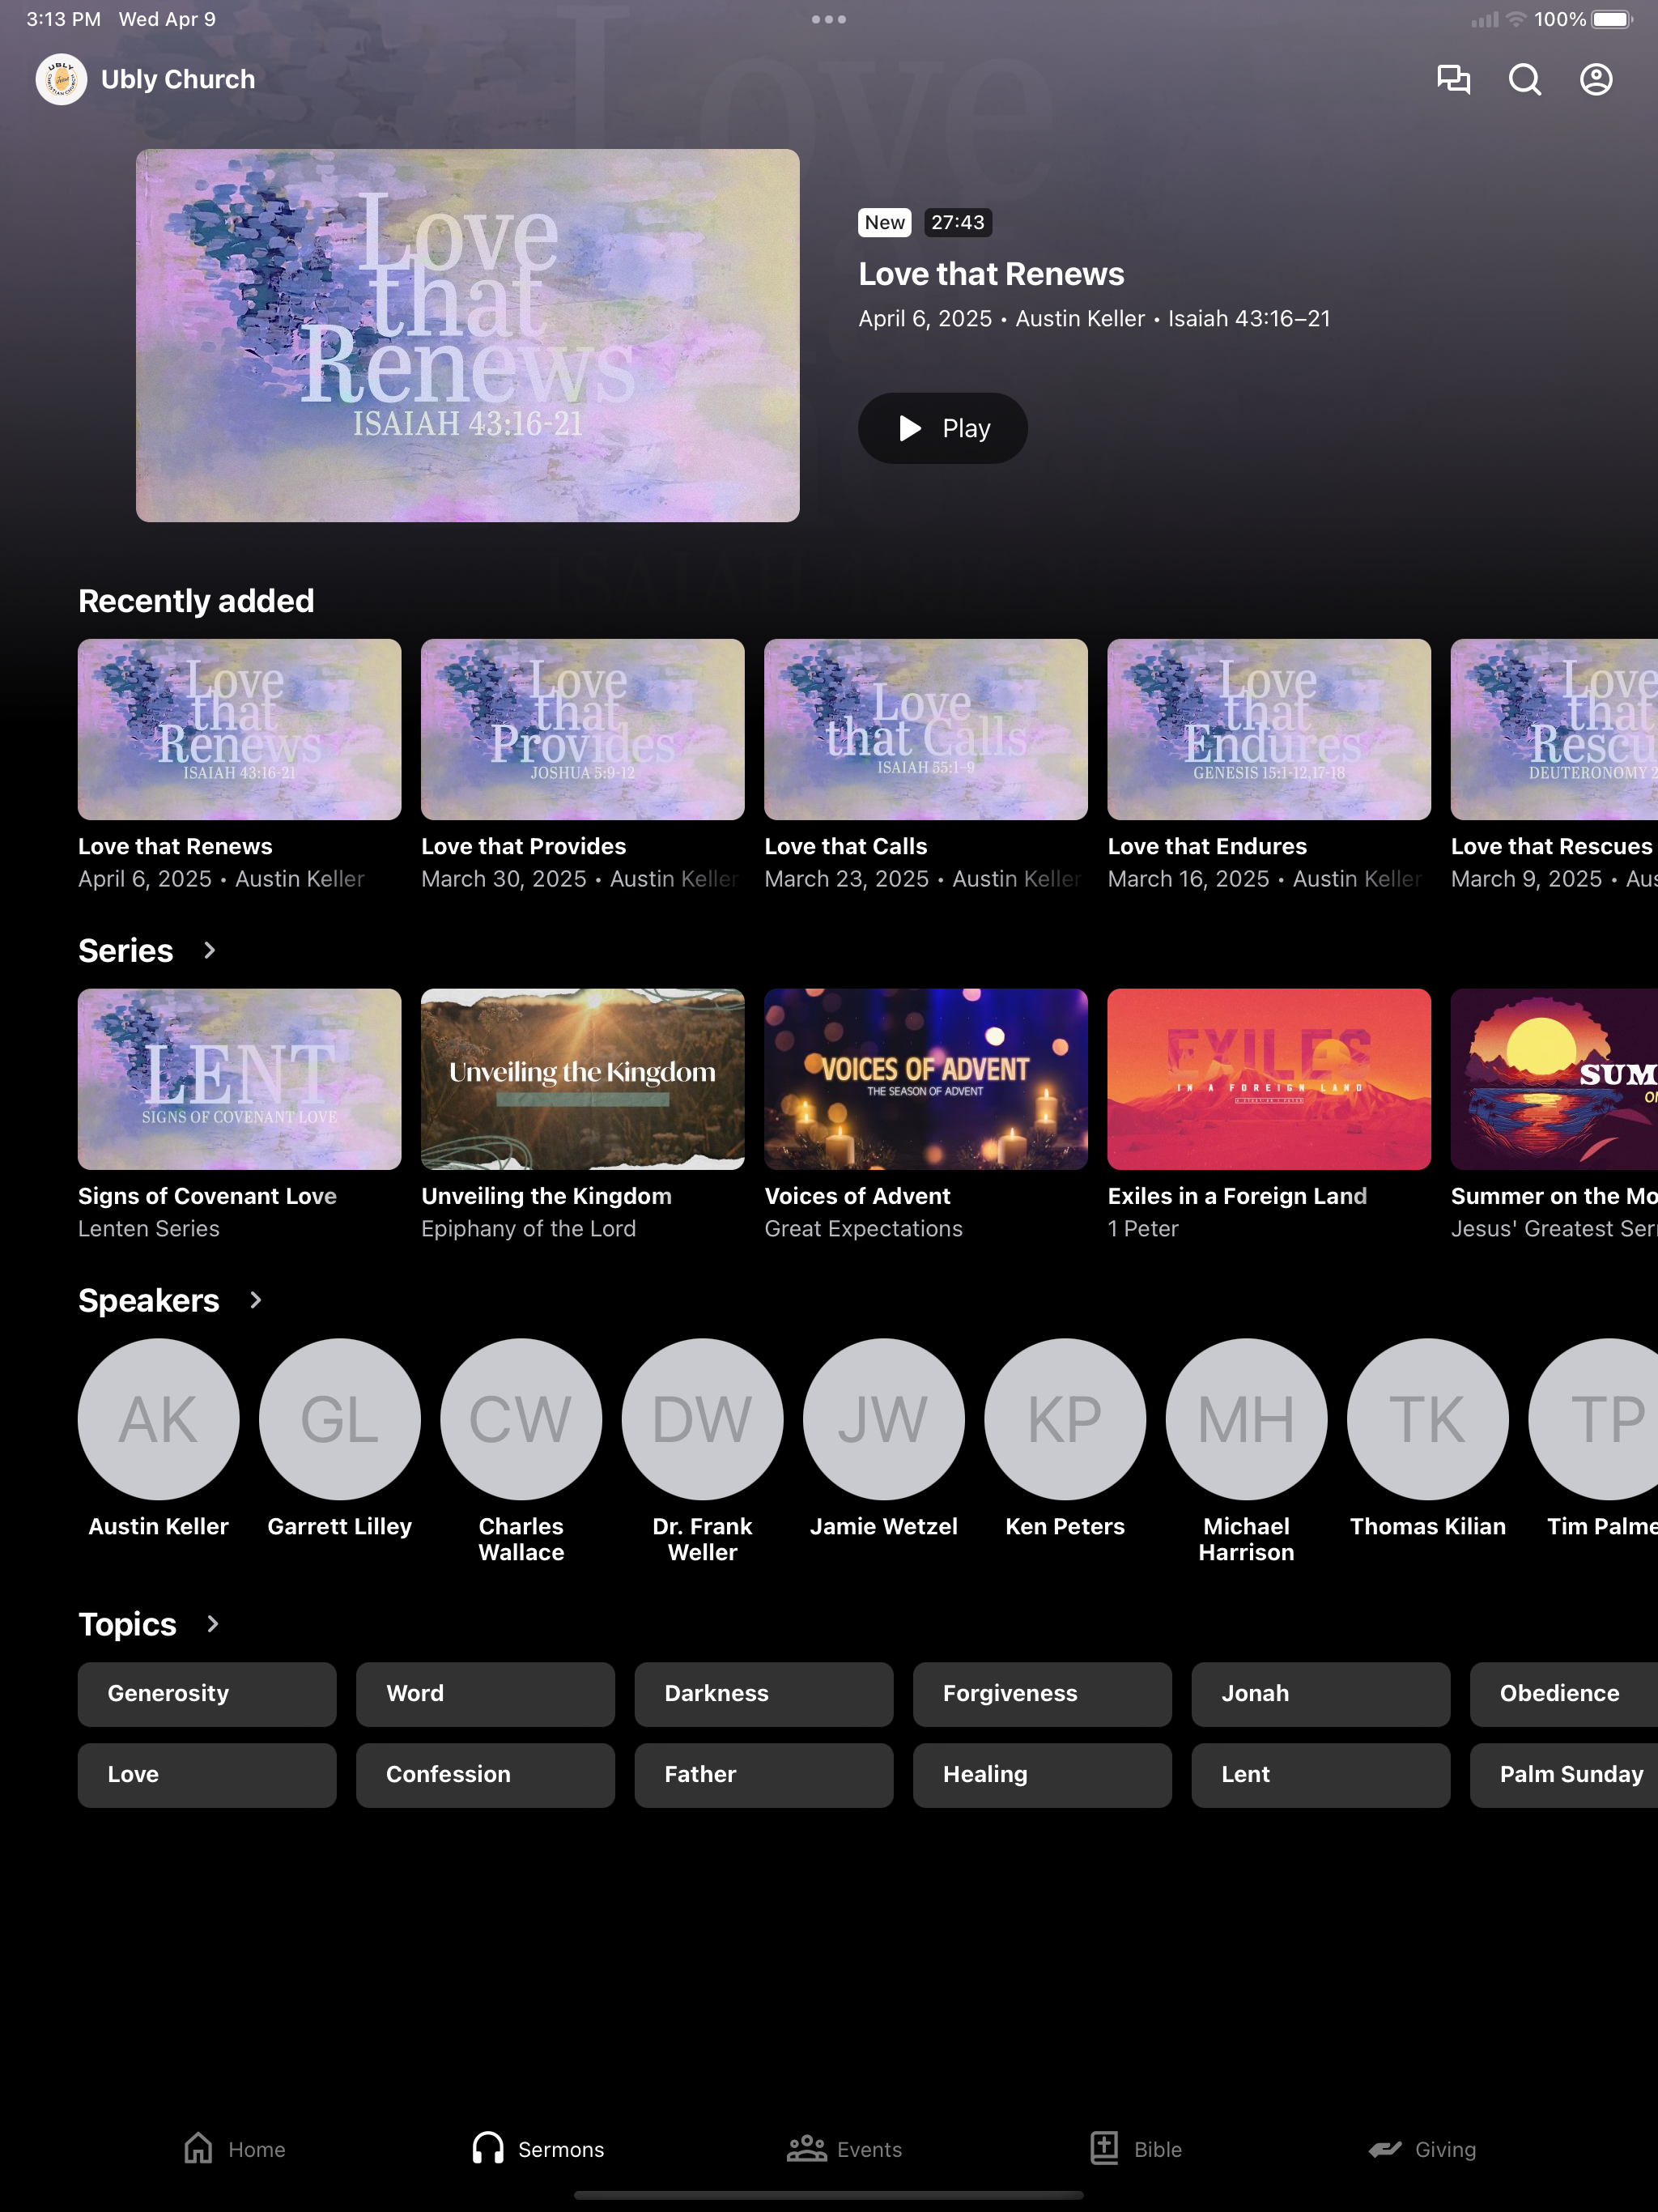Viewport: 1658px width, 2212px height.
Task: Tap the Lenten Series subtitle
Action: point(149,1228)
